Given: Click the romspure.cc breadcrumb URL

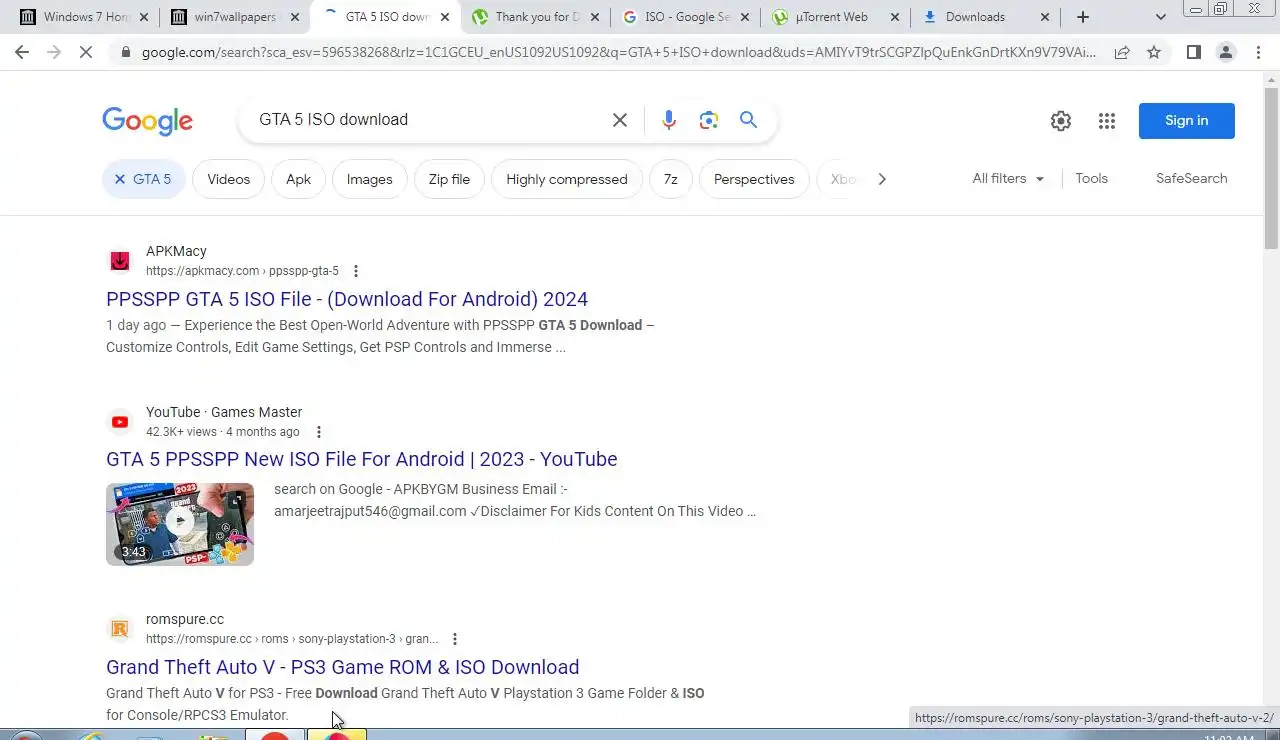Looking at the screenshot, I should coord(292,639).
